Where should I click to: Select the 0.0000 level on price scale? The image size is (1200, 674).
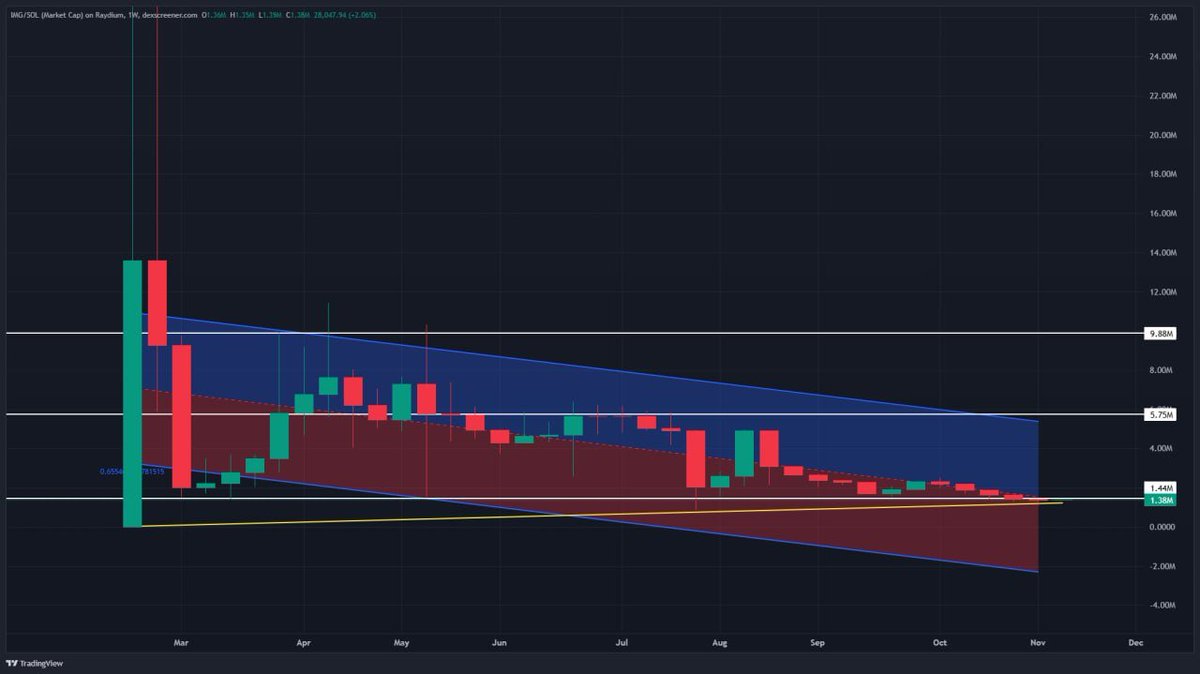(1160, 527)
